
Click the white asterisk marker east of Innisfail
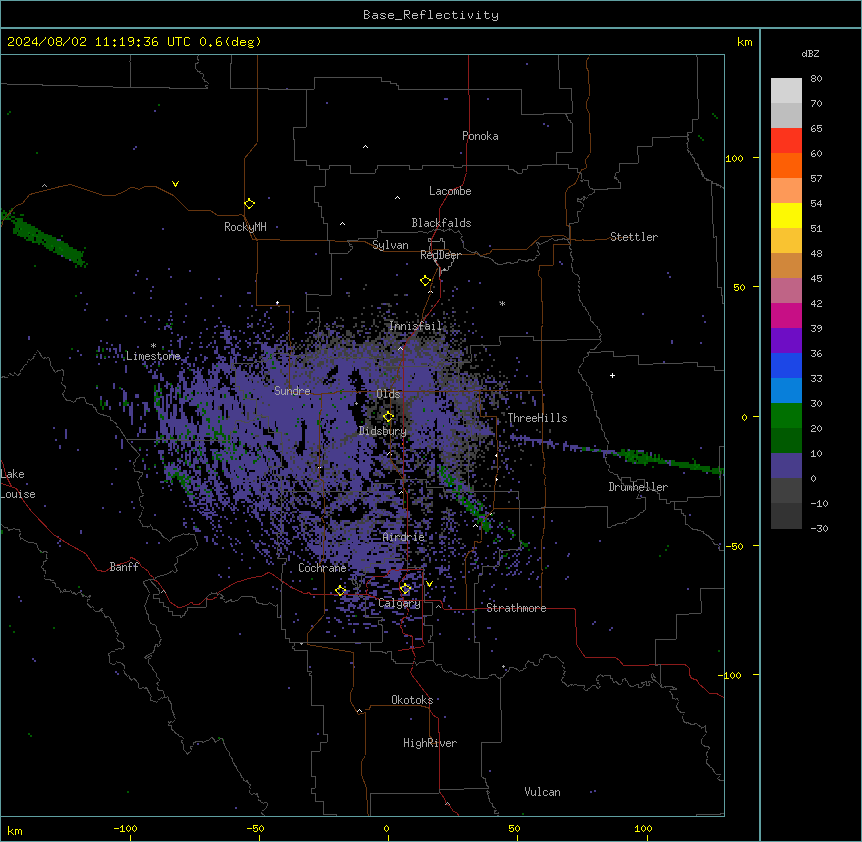[502, 304]
